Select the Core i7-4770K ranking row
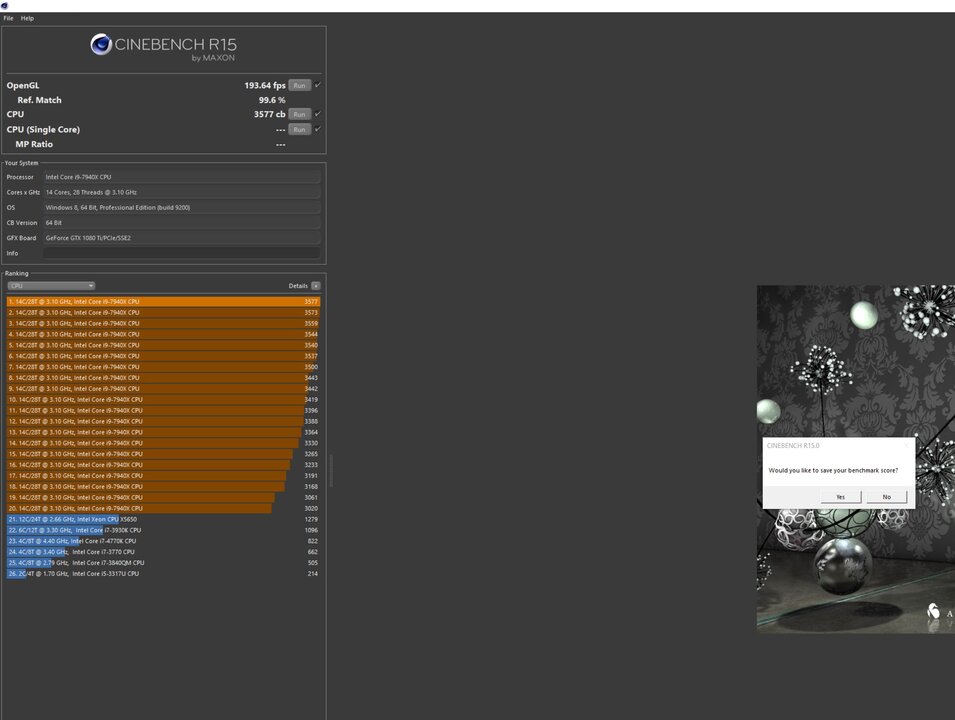955x720 pixels. (163, 541)
